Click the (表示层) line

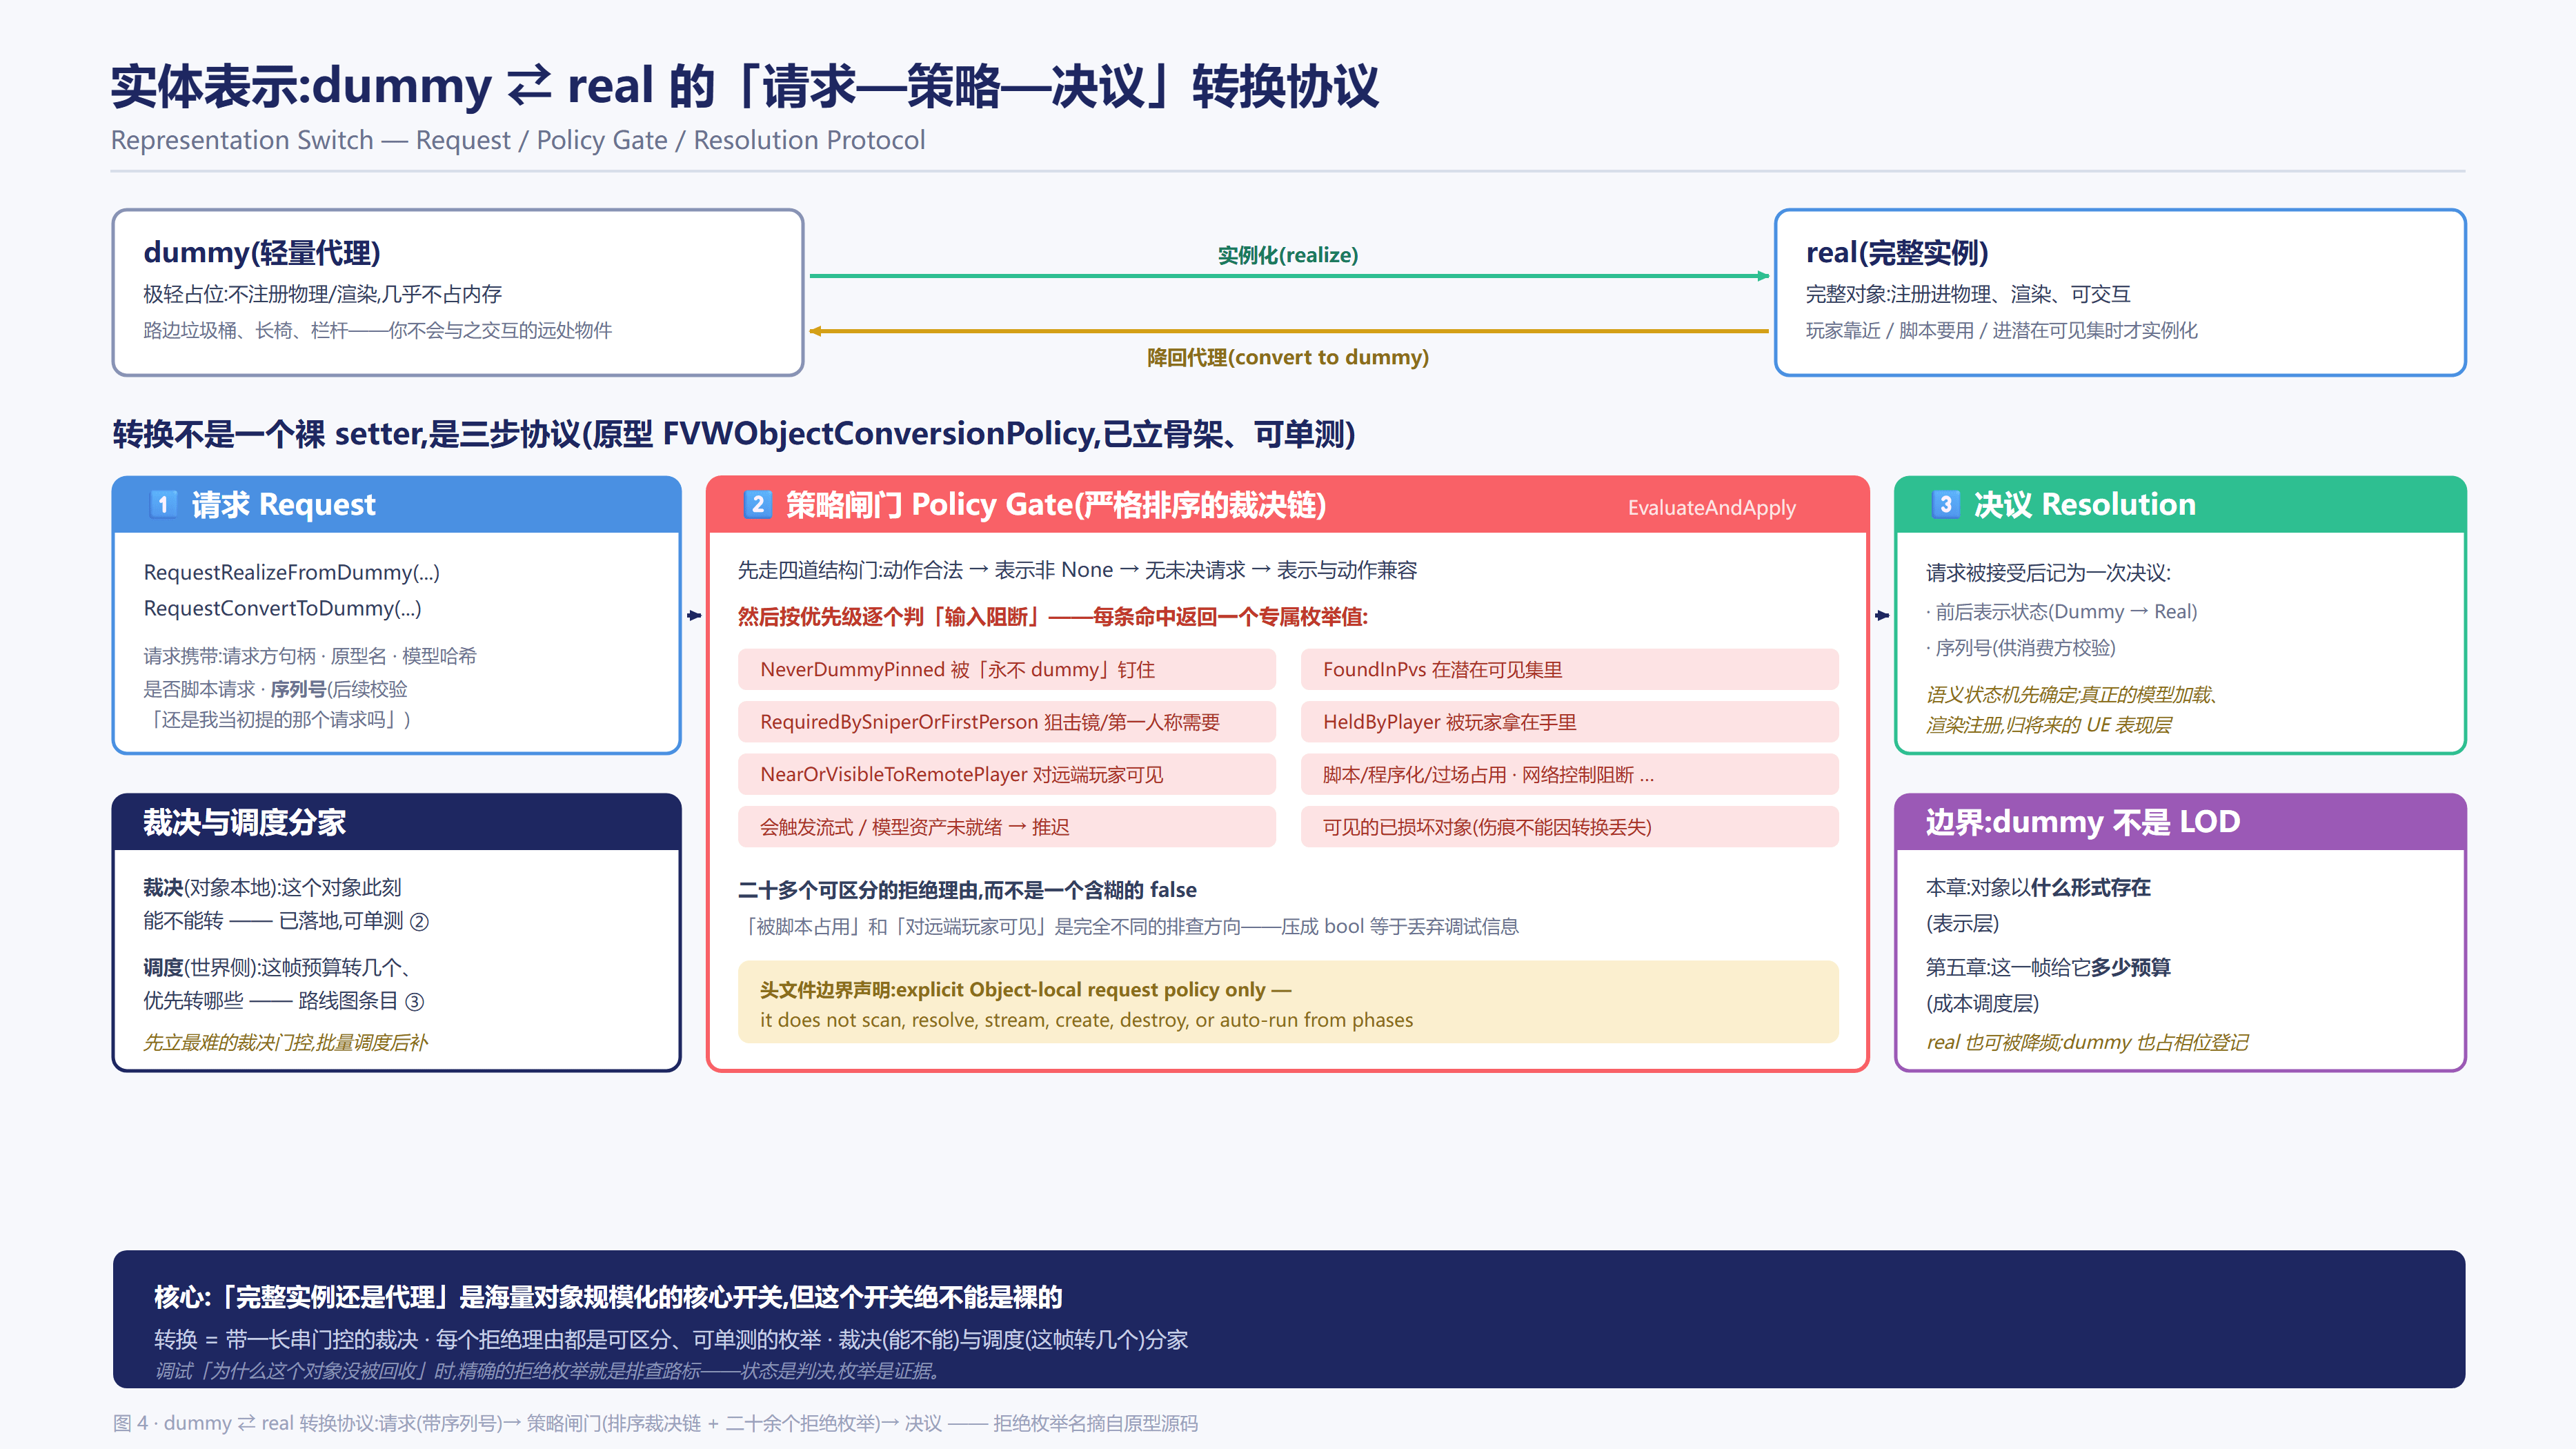pyautogui.click(x=1962, y=923)
